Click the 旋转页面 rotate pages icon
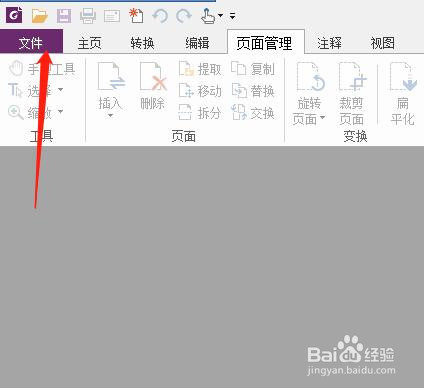 (310, 77)
